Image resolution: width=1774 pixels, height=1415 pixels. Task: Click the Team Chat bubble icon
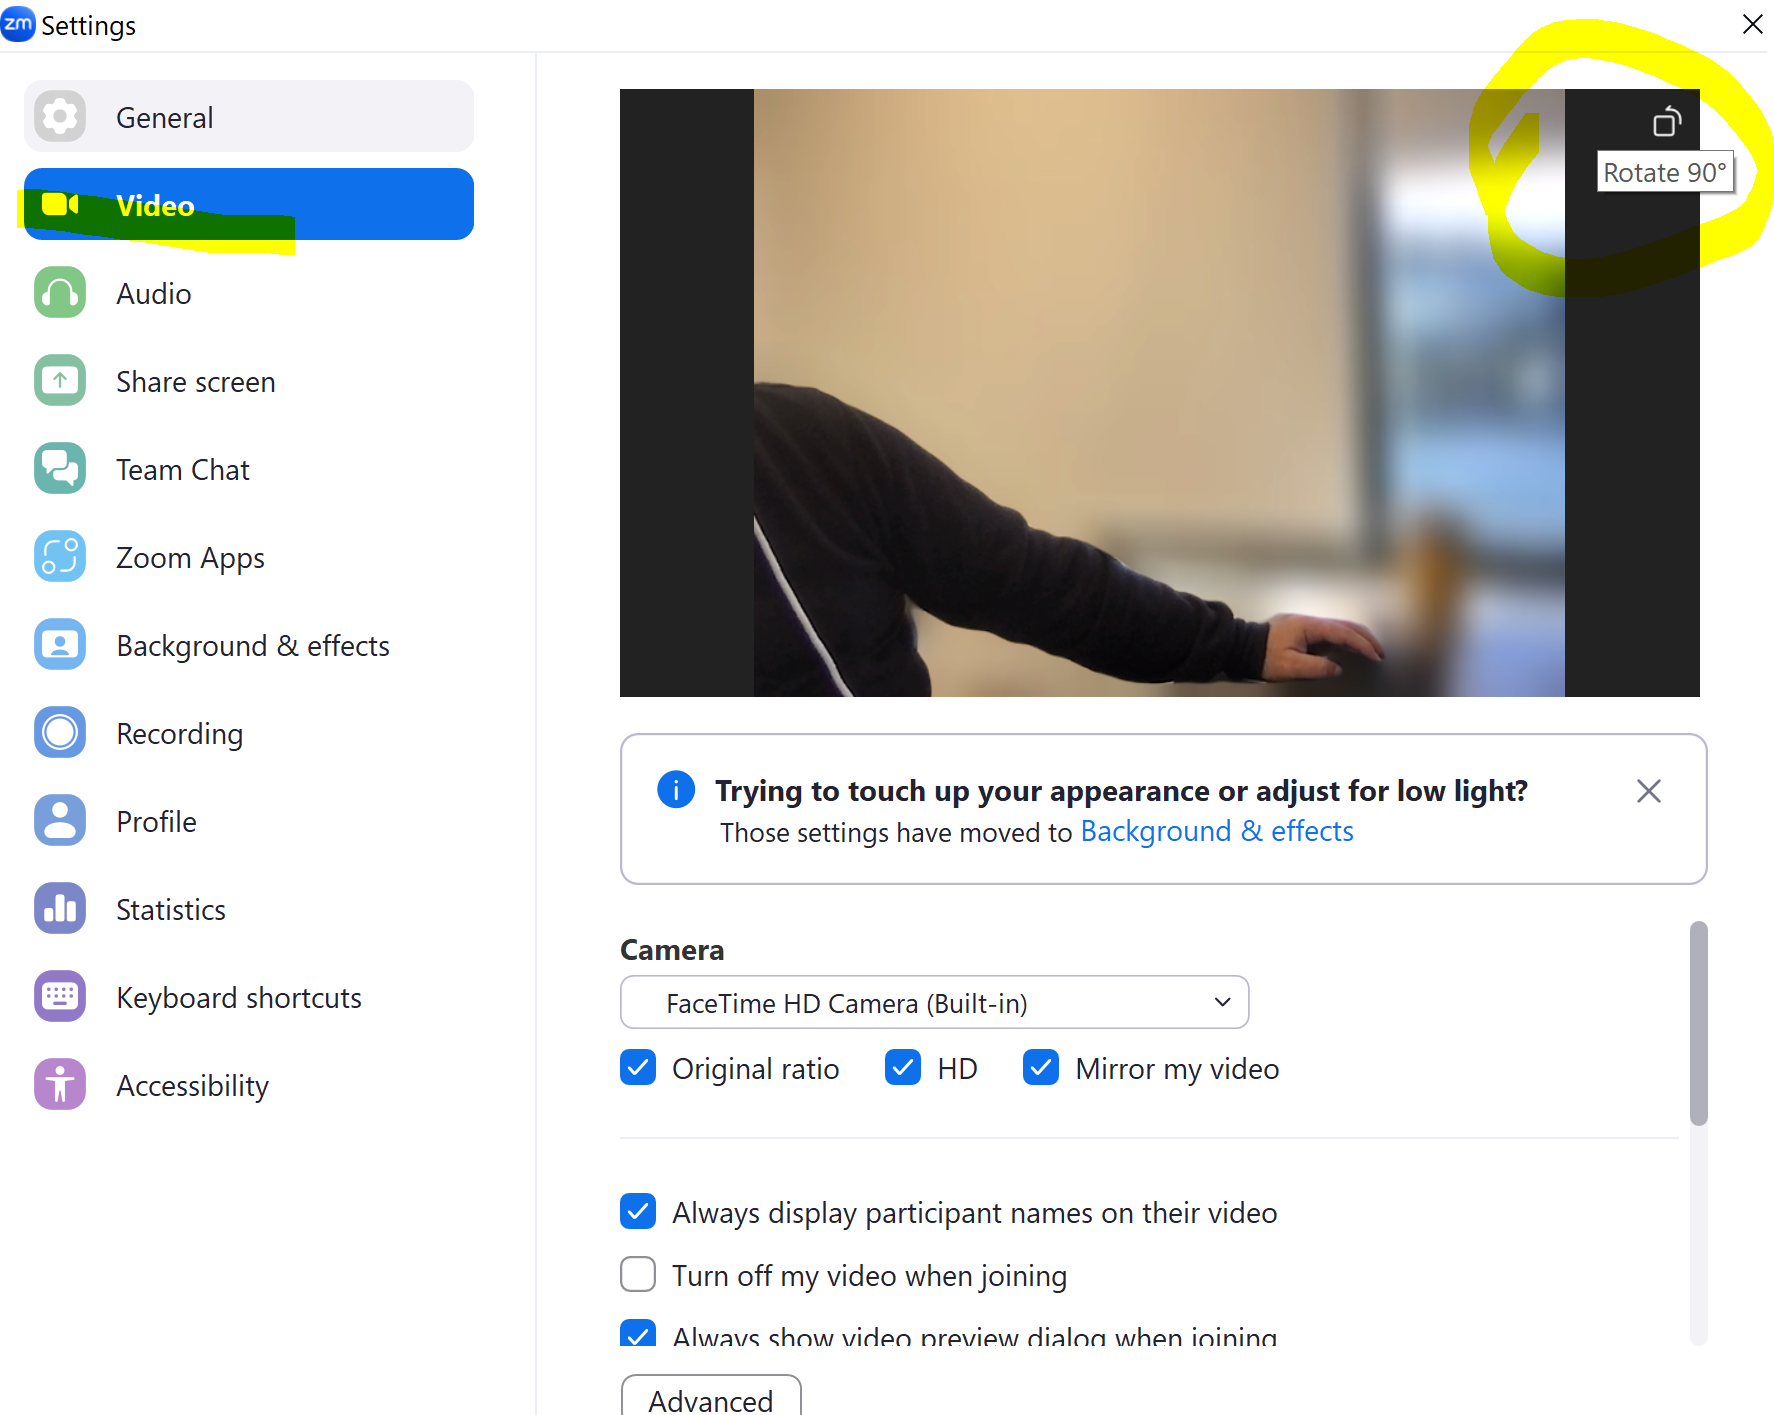coord(60,469)
